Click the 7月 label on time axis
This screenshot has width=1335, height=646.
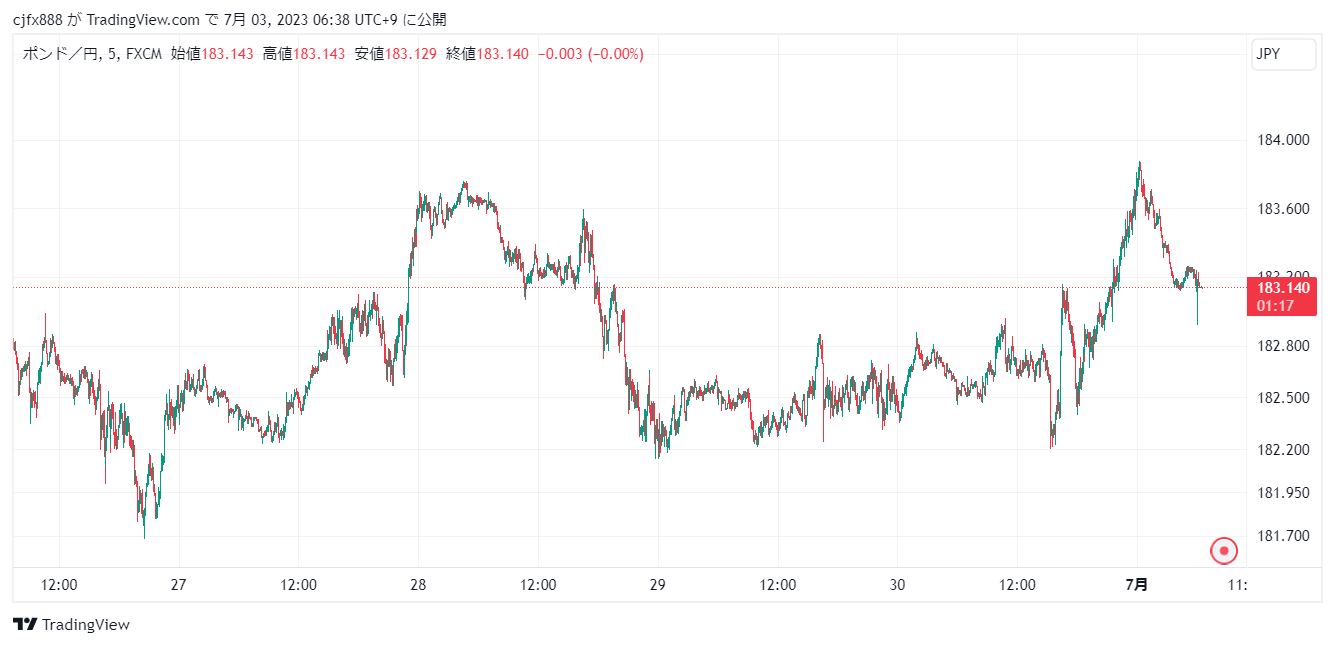pos(1137,585)
